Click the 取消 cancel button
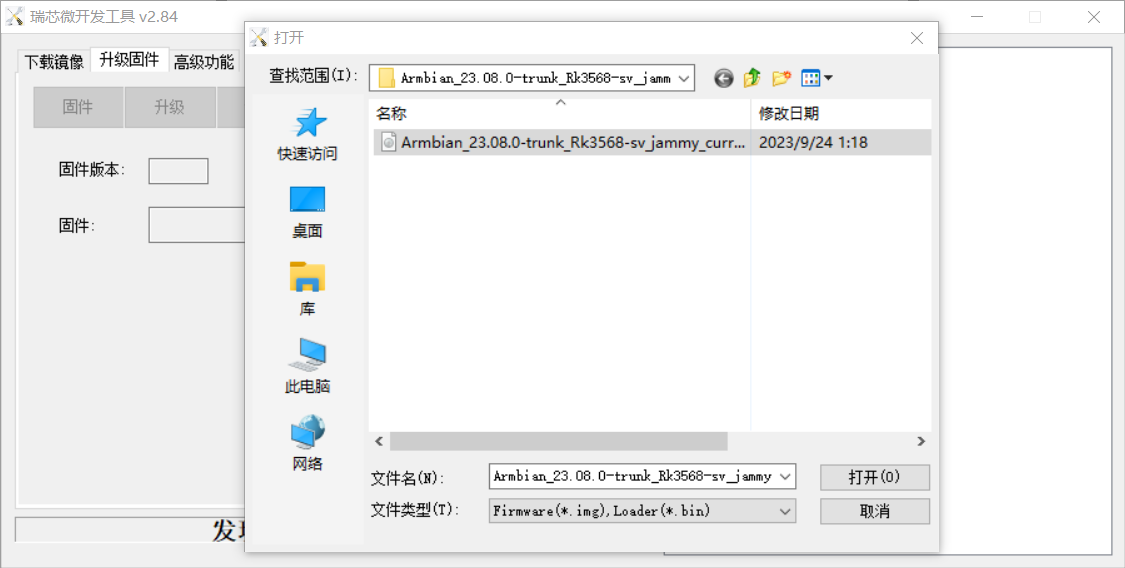Viewport: 1125px width, 568px height. [875, 511]
